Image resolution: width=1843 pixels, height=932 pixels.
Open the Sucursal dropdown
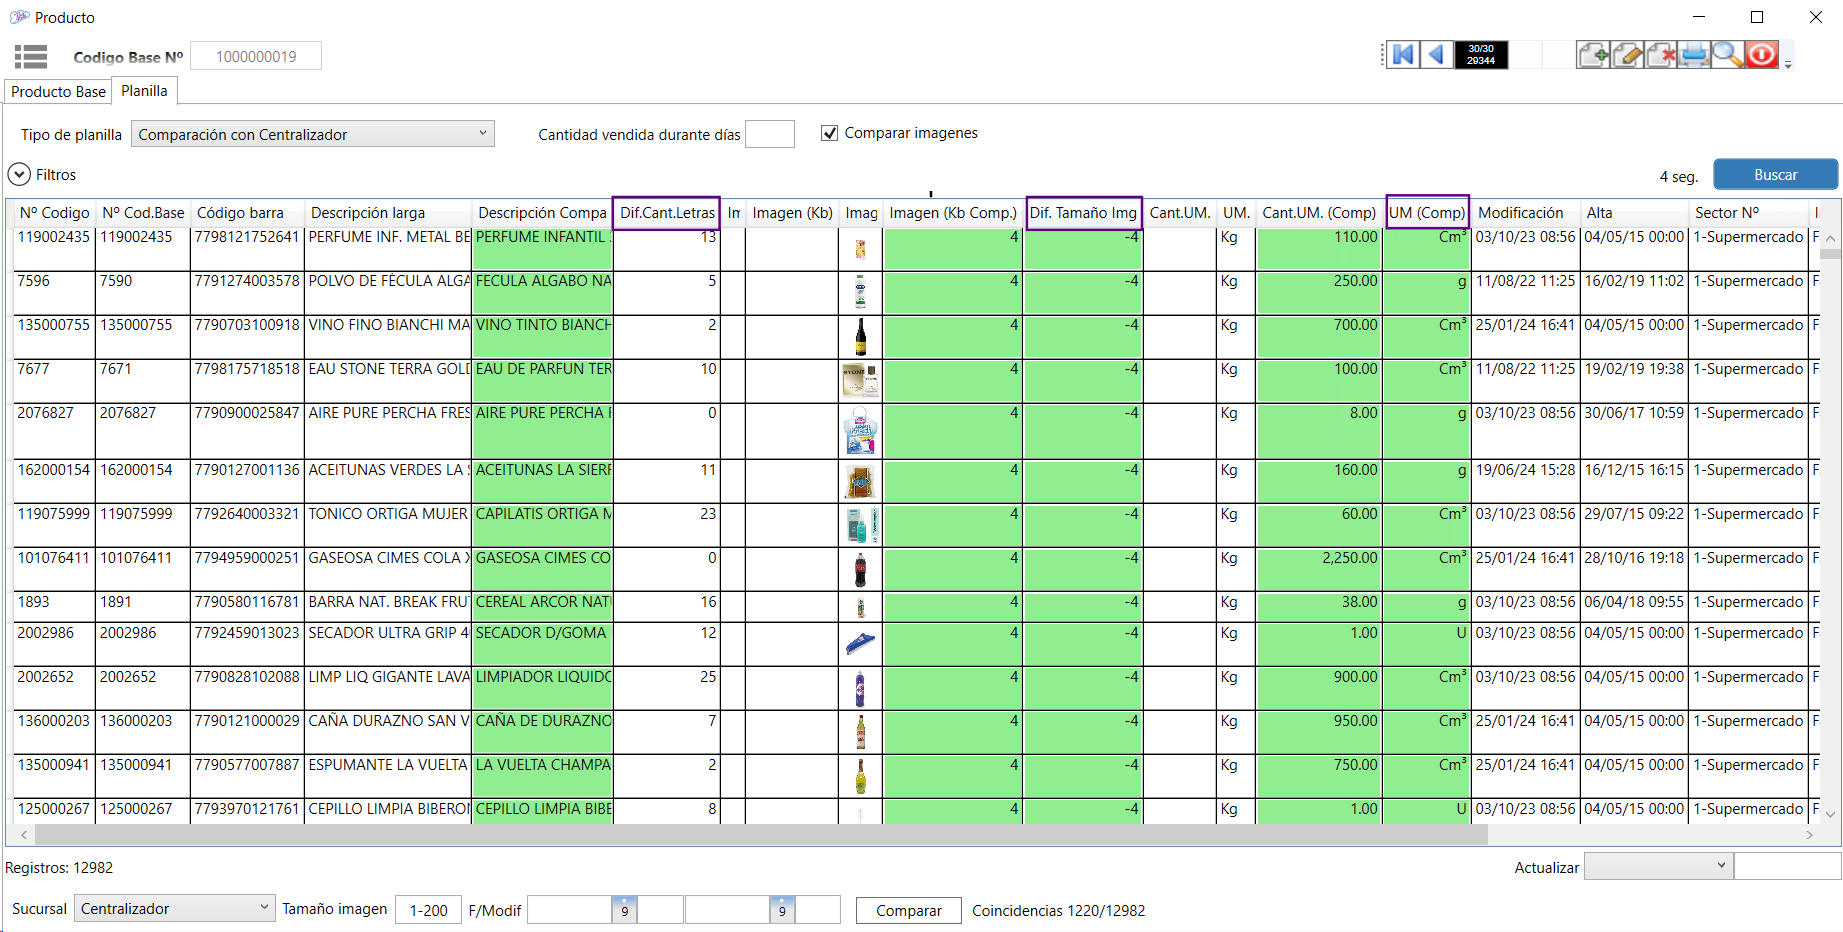pyautogui.click(x=175, y=909)
